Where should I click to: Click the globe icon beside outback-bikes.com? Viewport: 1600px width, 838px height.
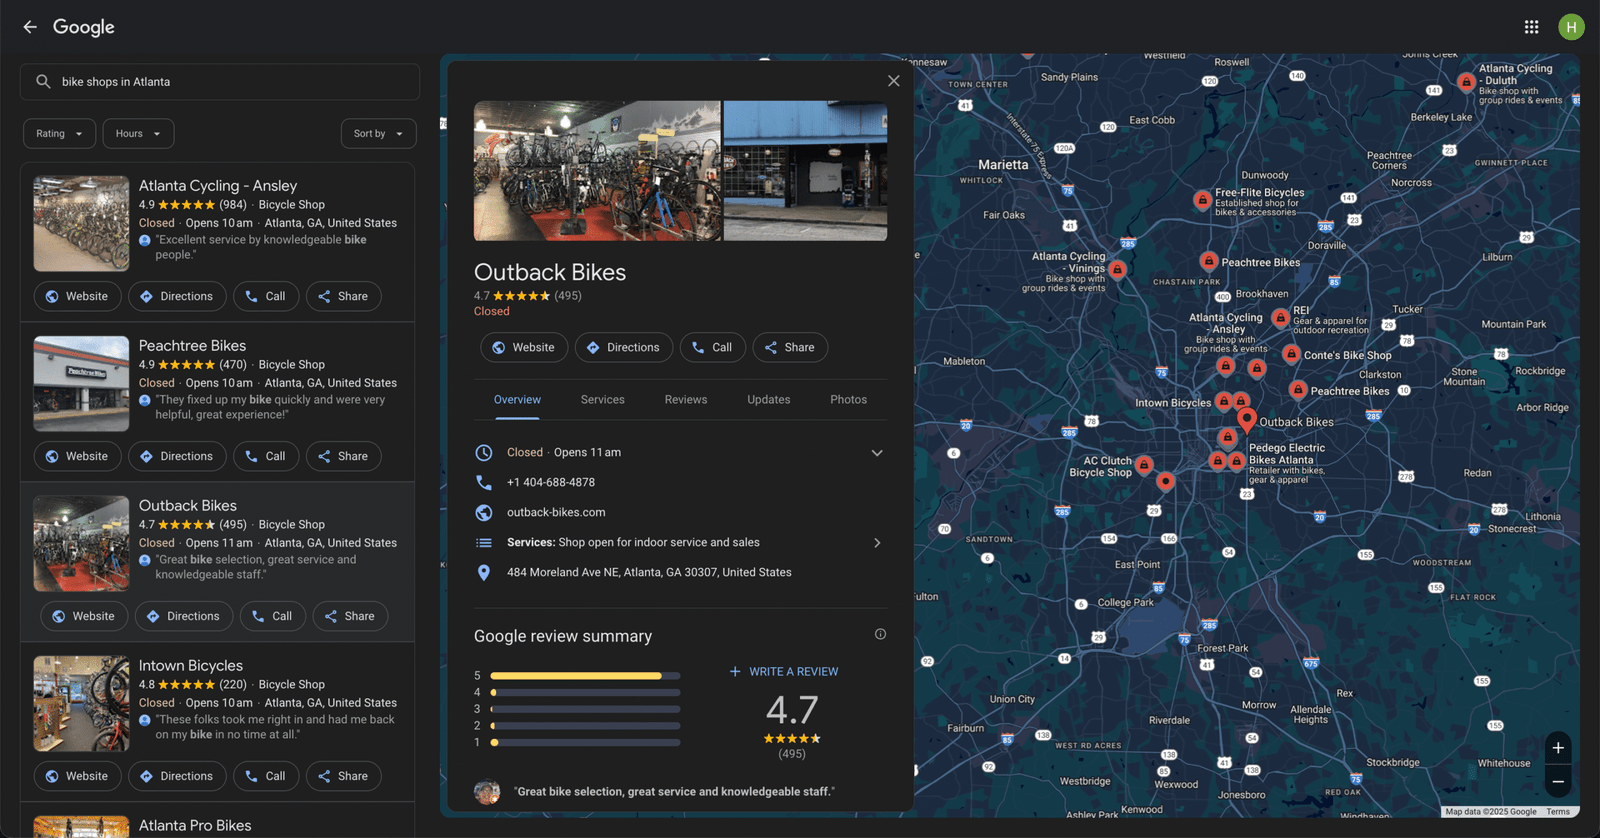point(484,512)
